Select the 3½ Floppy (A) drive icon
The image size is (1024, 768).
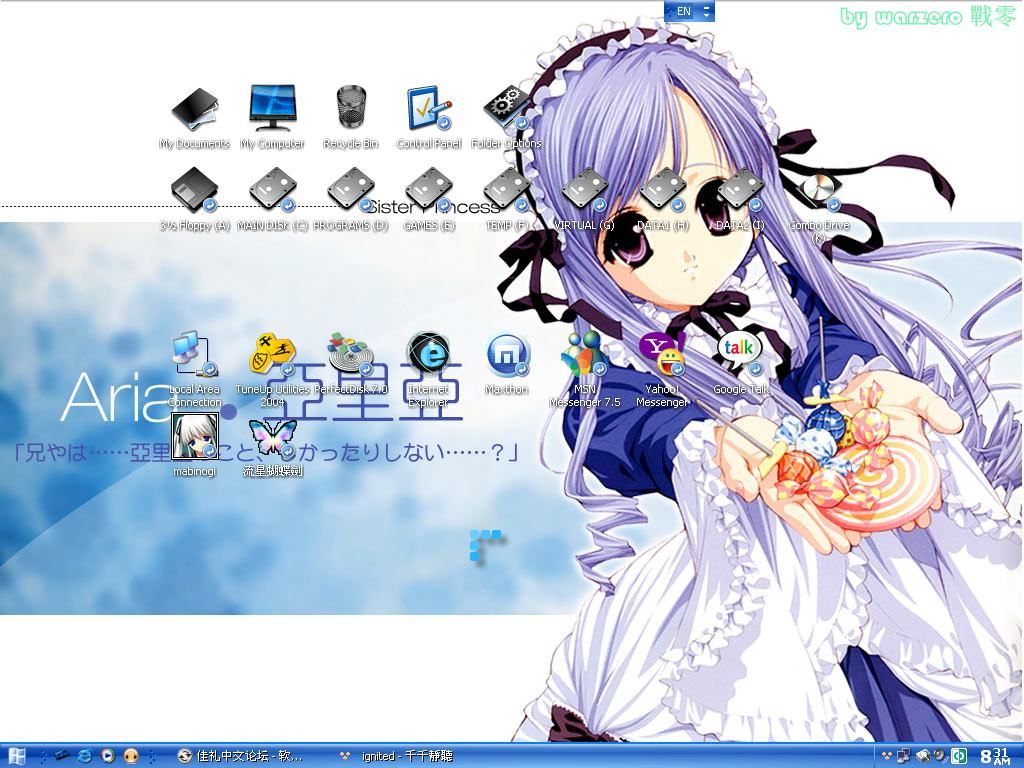coord(194,200)
